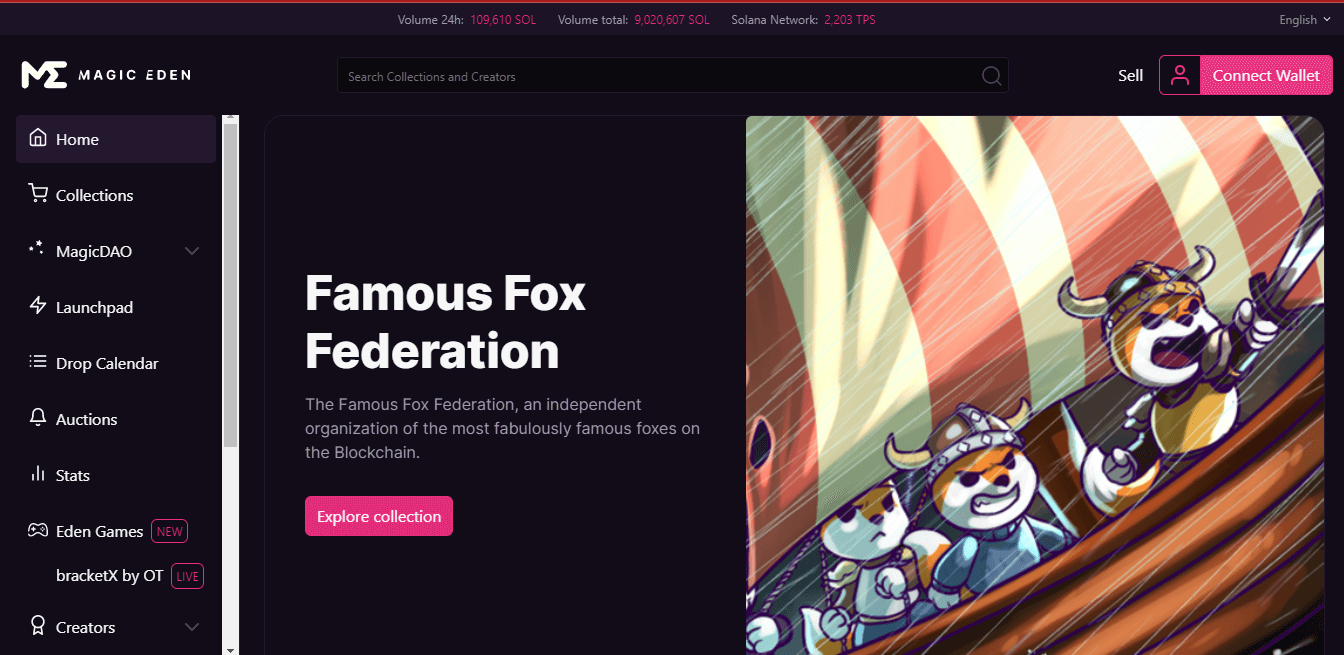
Task: Click the Sell link
Action: point(1131,76)
